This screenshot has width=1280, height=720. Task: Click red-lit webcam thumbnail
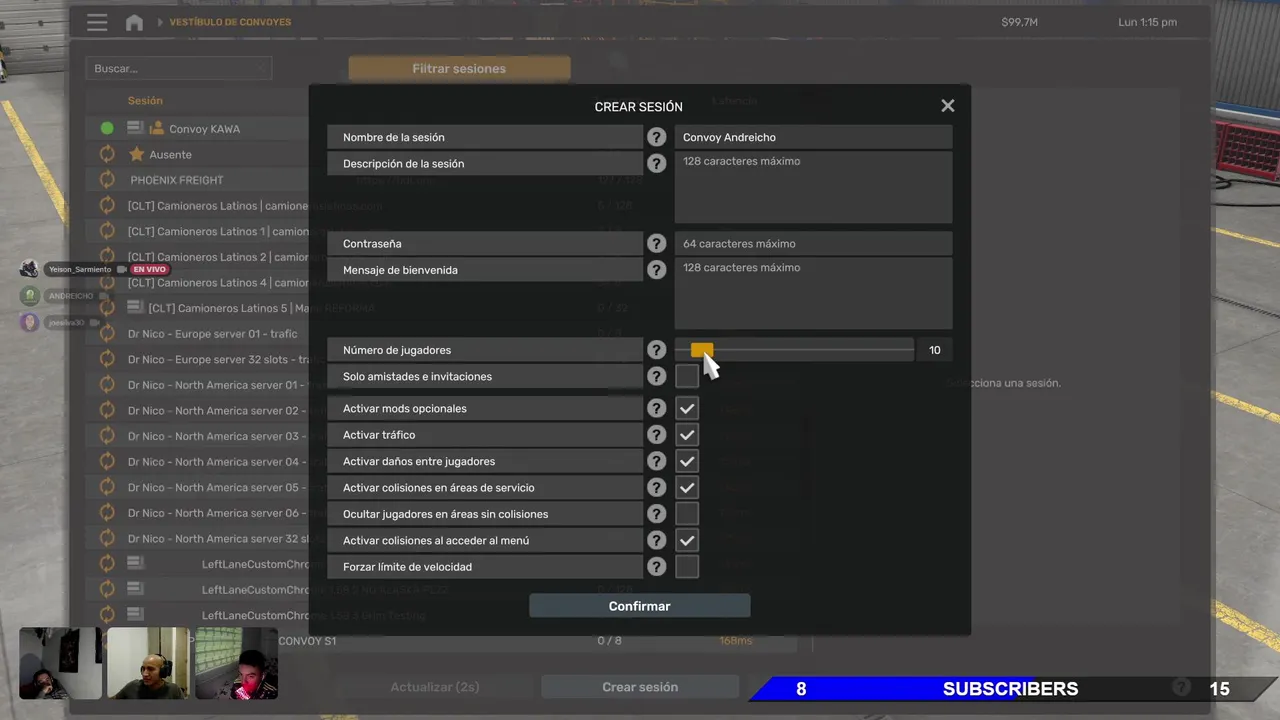coord(236,663)
